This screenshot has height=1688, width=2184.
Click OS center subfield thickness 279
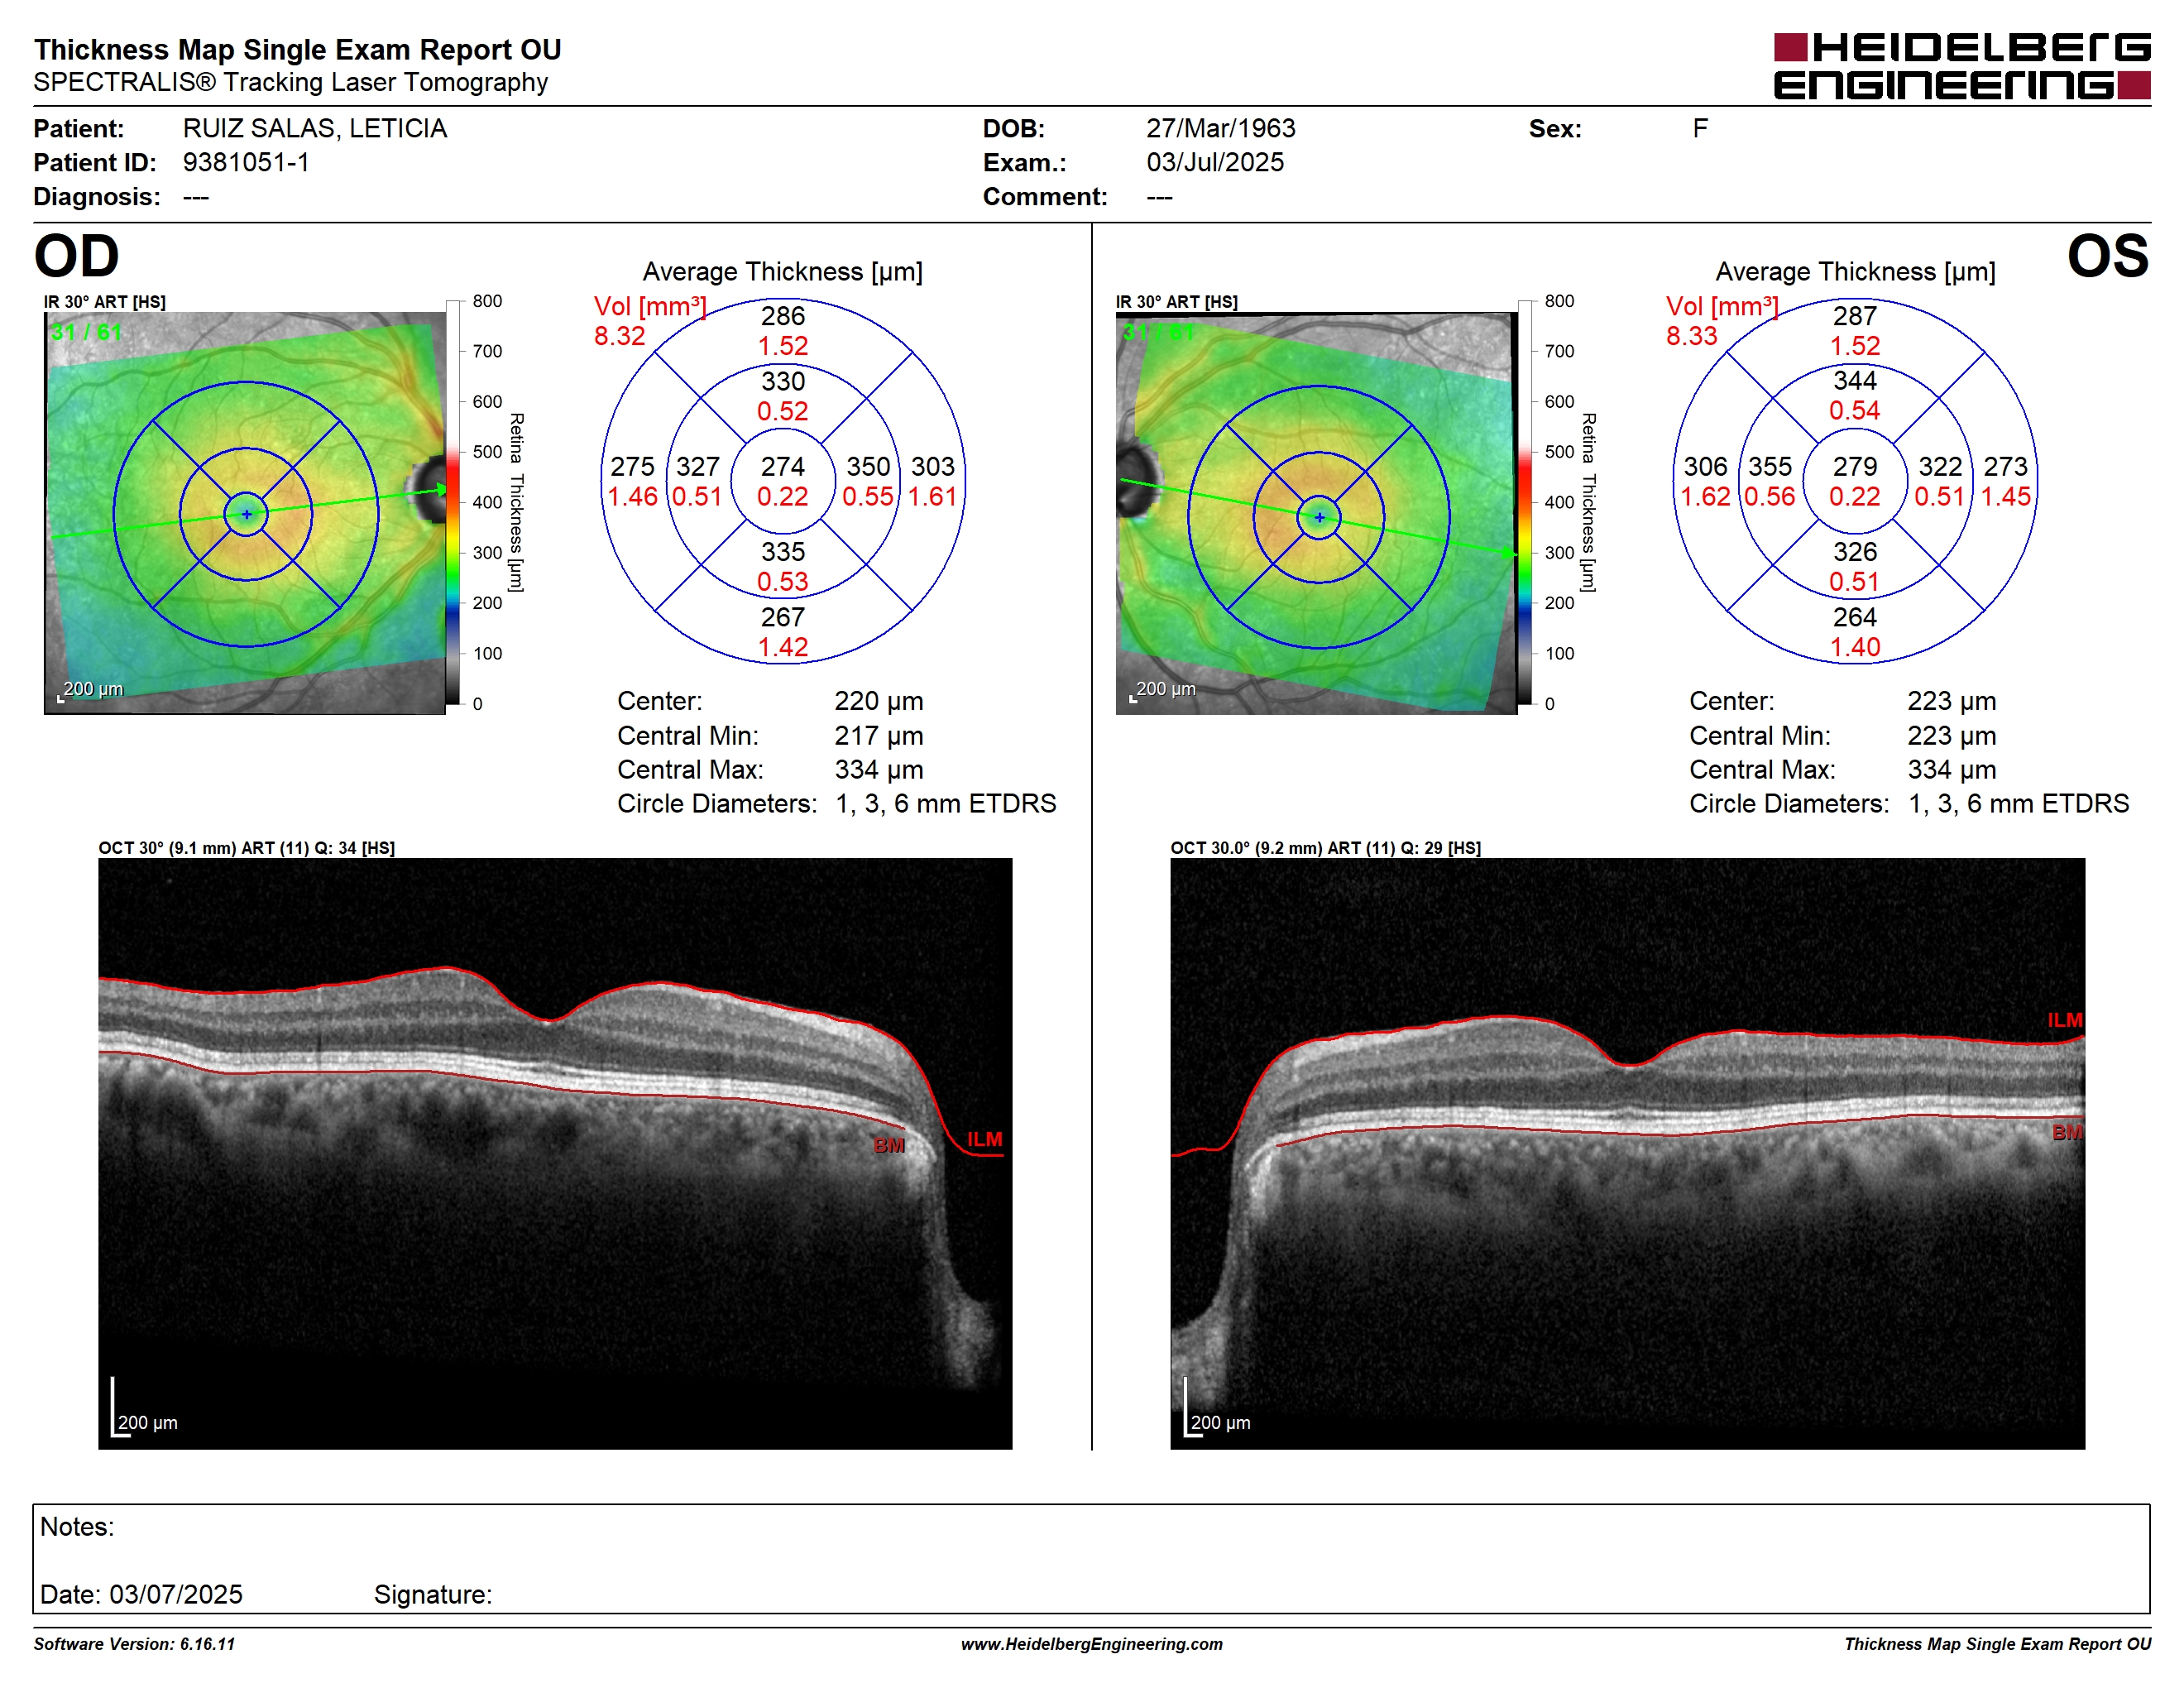[1855, 467]
